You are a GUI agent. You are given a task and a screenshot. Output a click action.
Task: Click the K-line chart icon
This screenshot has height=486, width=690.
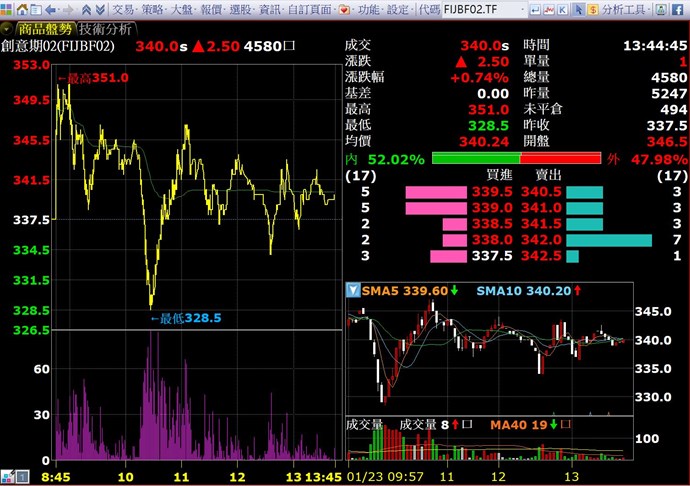tap(564, 9)
